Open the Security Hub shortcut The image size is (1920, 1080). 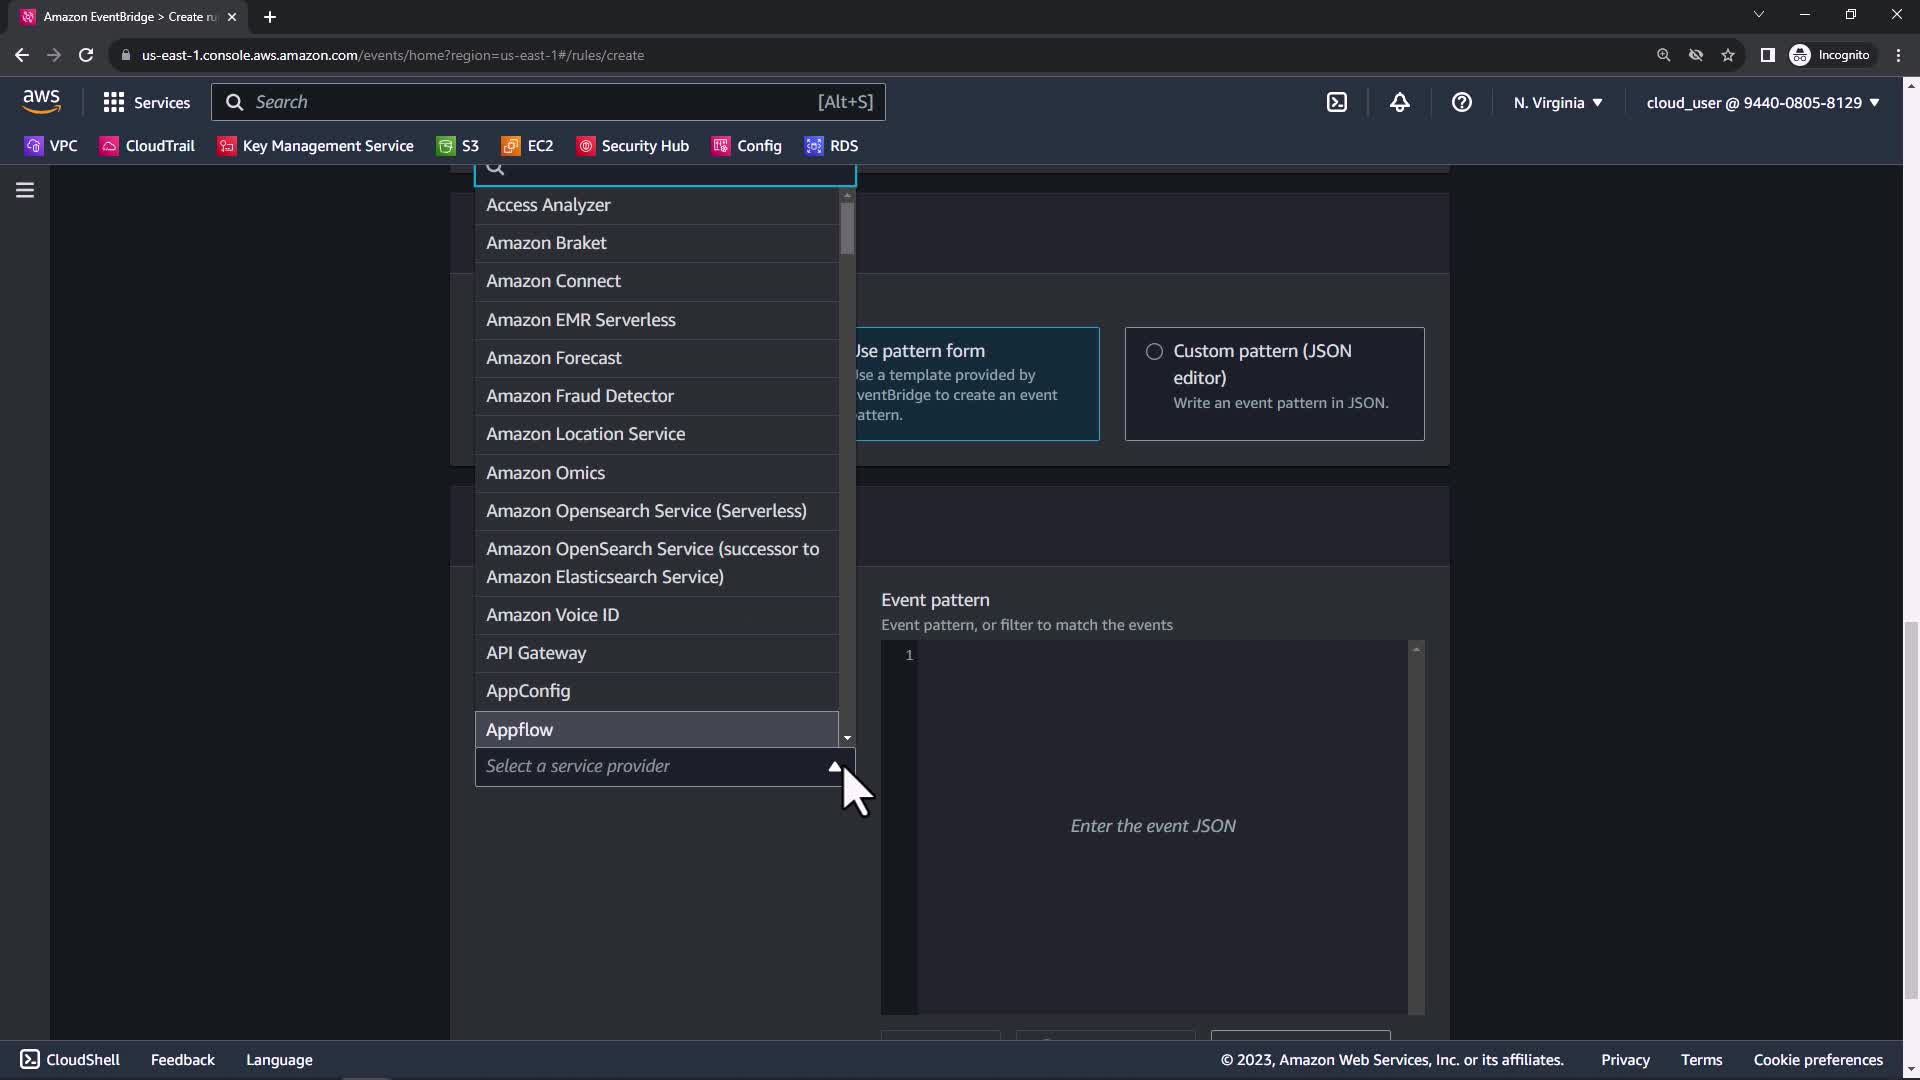click(632, 146)
